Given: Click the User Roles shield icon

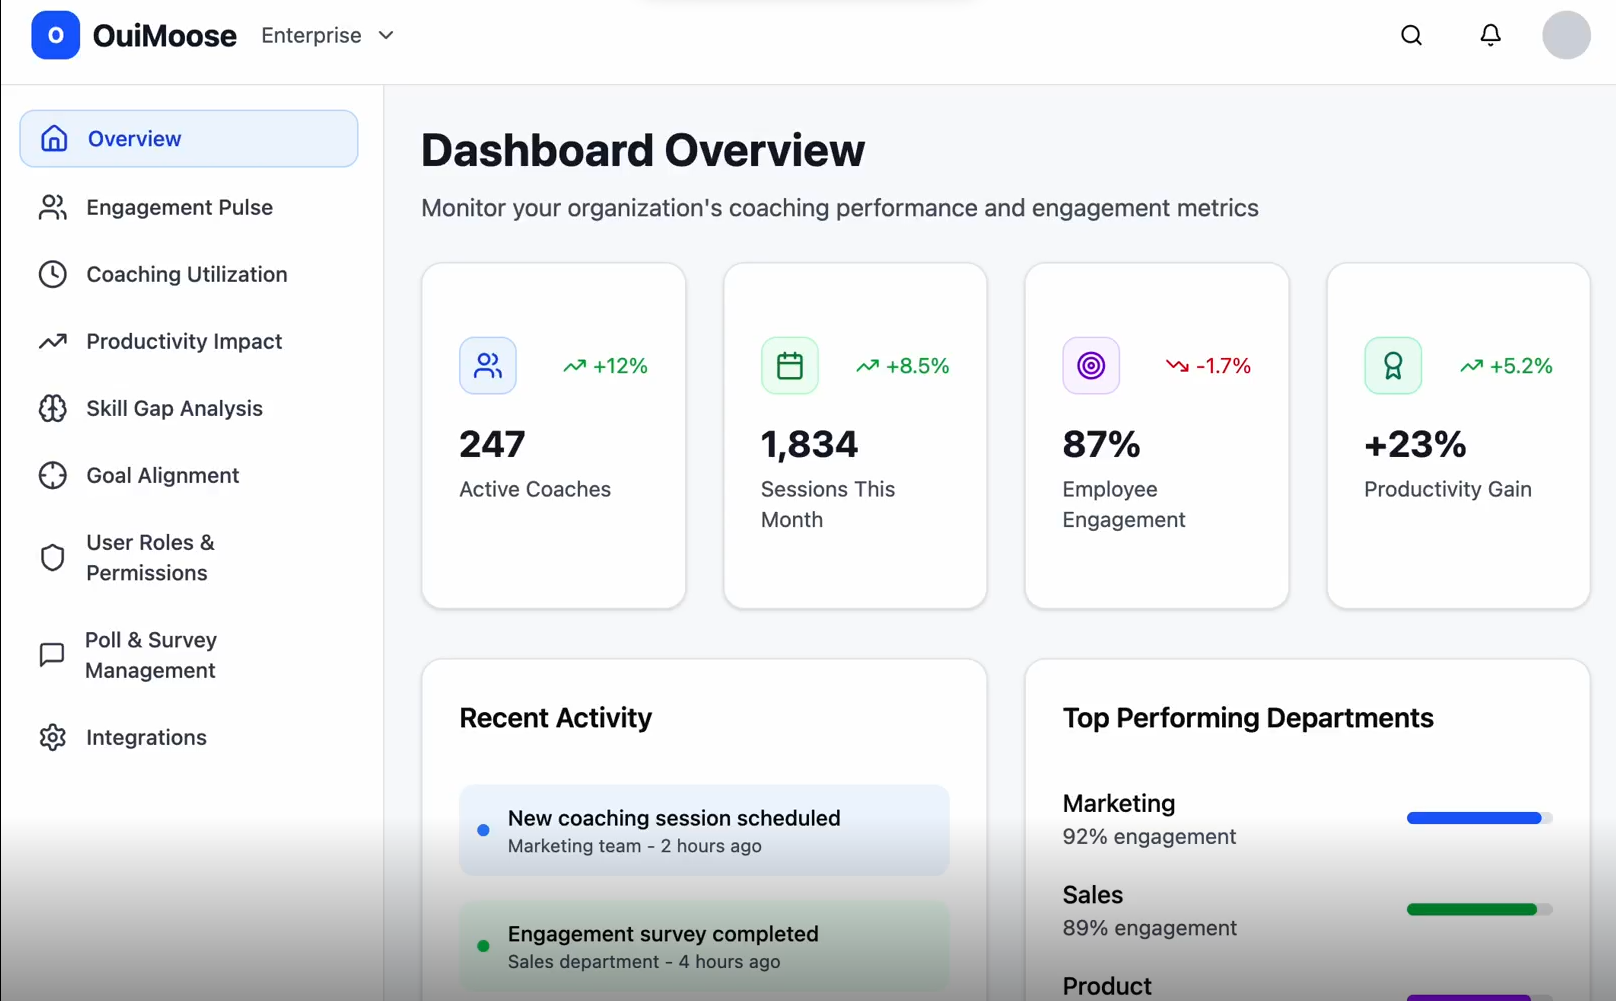Looking at the screenshot, I should [53, 557].
